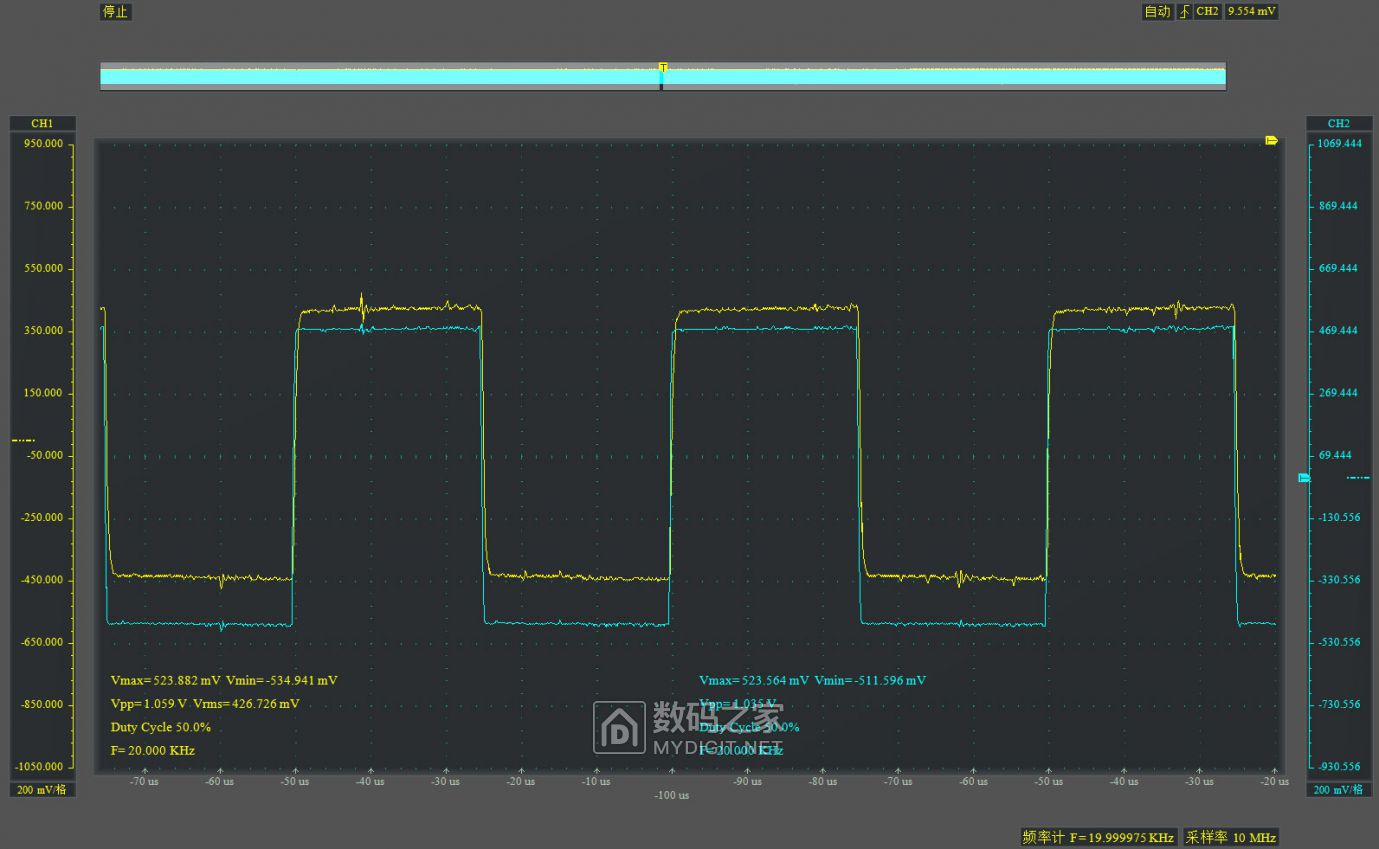Click the 469.444 CH2 scale value
Screen dimensions: 1379x849
tap(1340, 330)
